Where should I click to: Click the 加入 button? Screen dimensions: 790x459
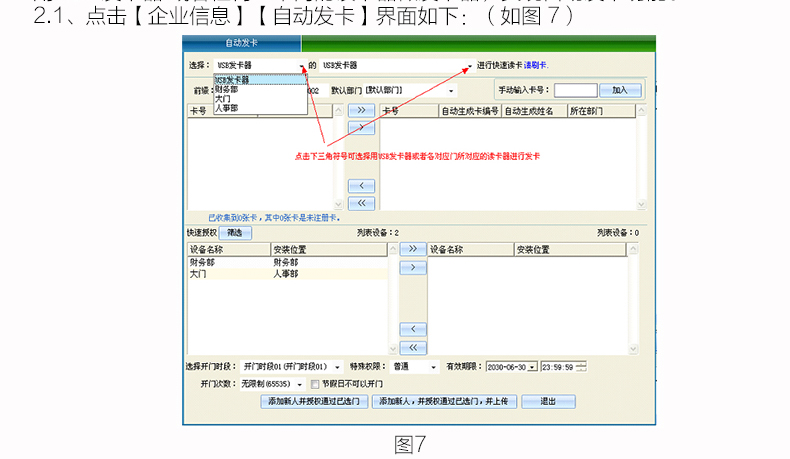tap(620, 90)
